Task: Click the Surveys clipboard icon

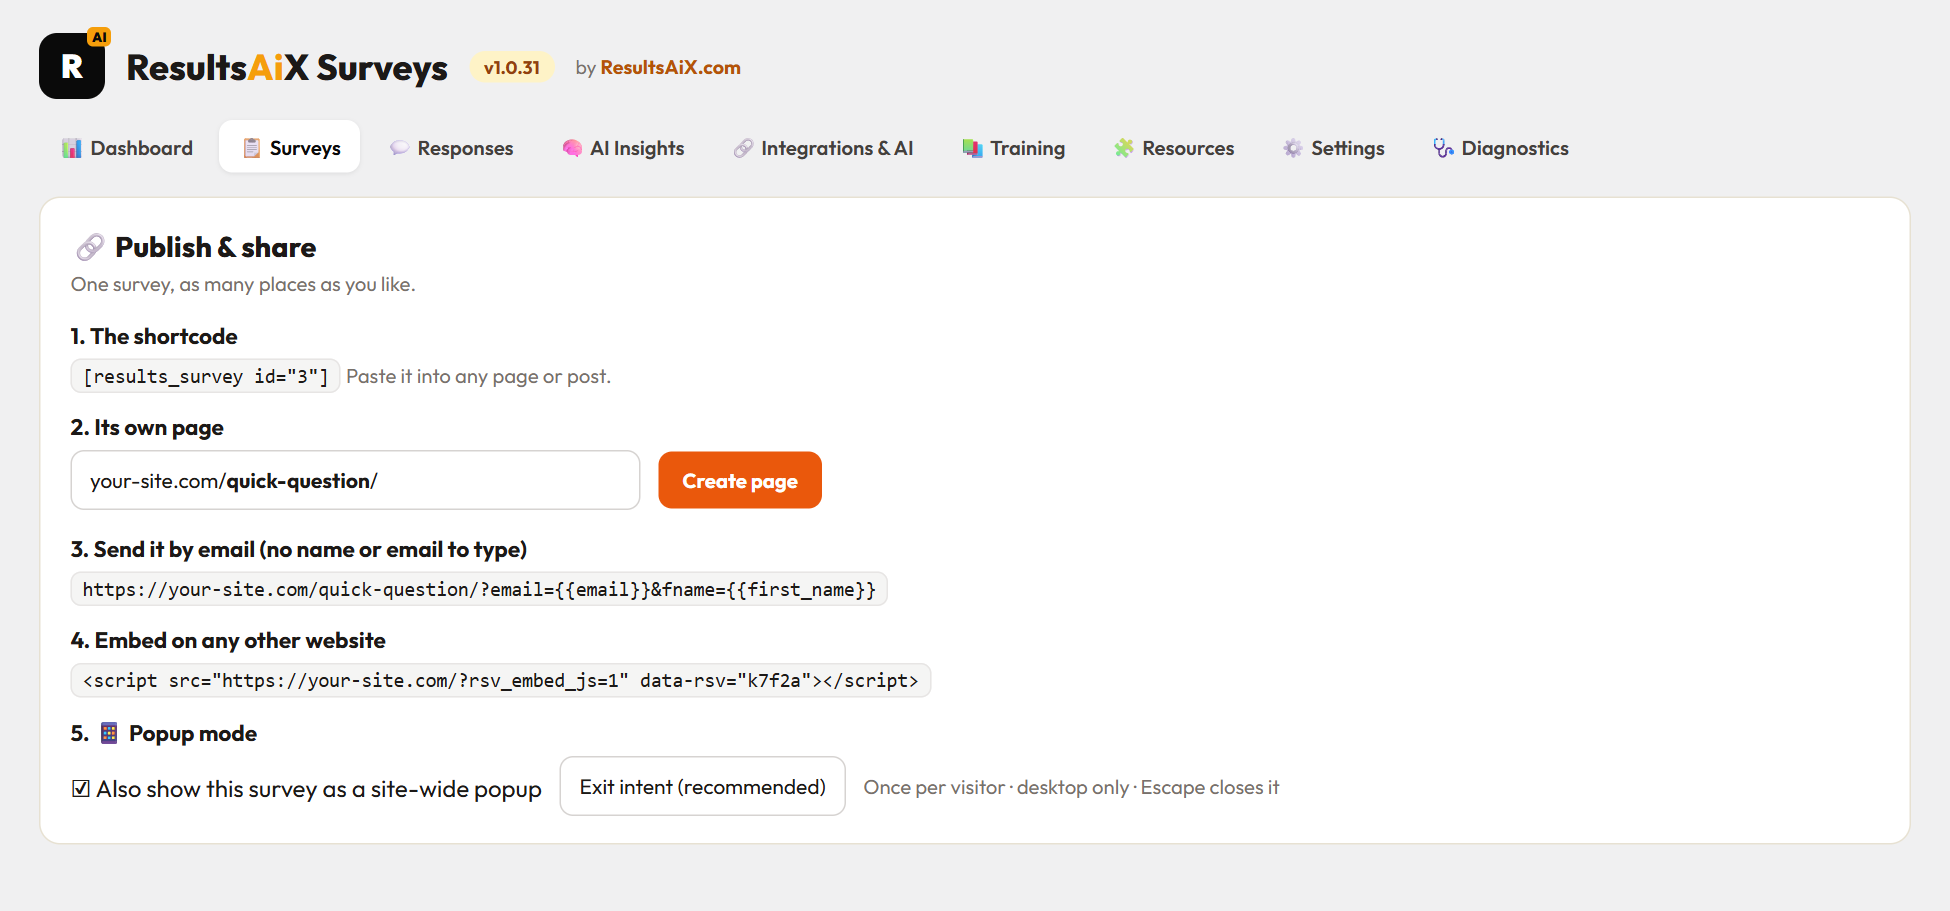Action: [251, 148]
